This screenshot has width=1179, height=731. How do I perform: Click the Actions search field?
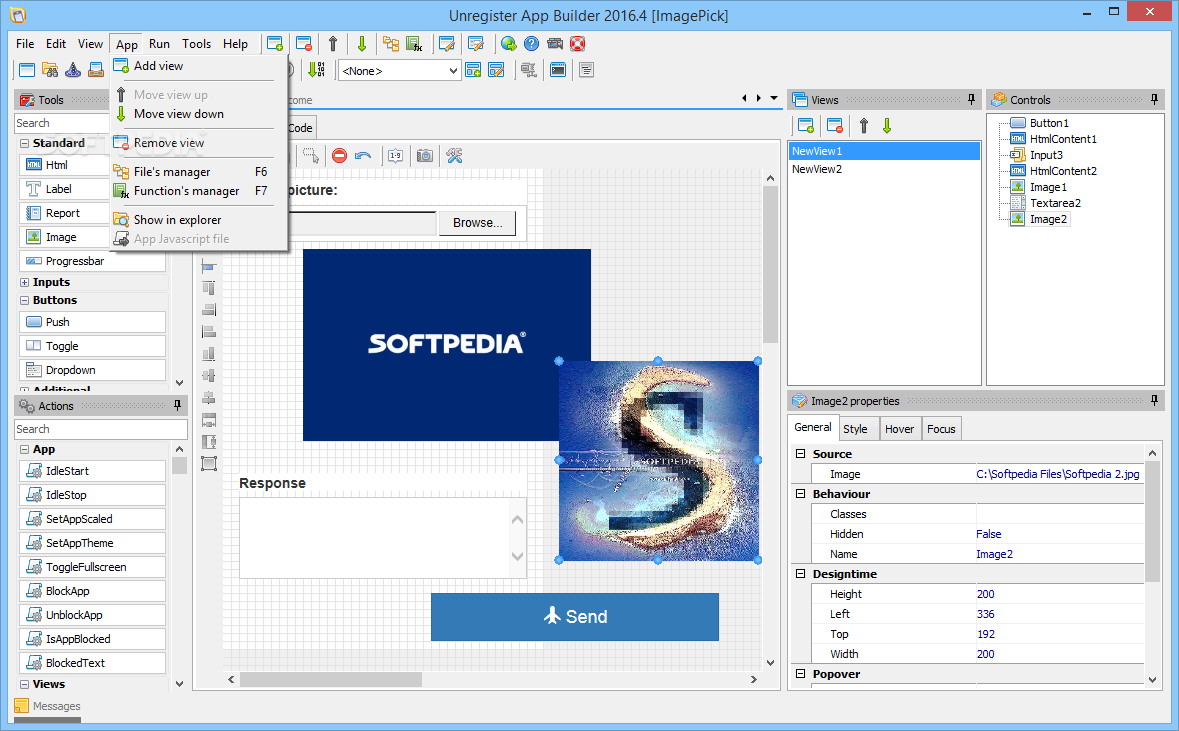click(101, 429)
